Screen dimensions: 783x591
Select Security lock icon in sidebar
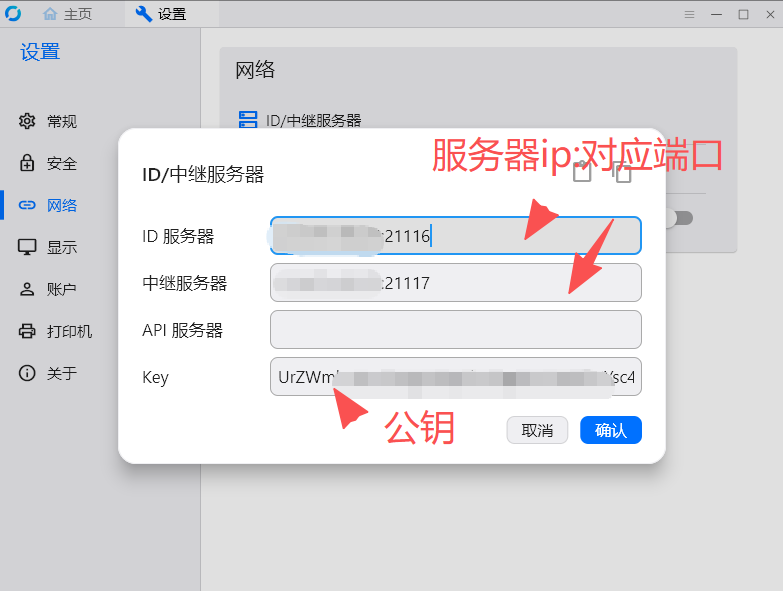27,163
